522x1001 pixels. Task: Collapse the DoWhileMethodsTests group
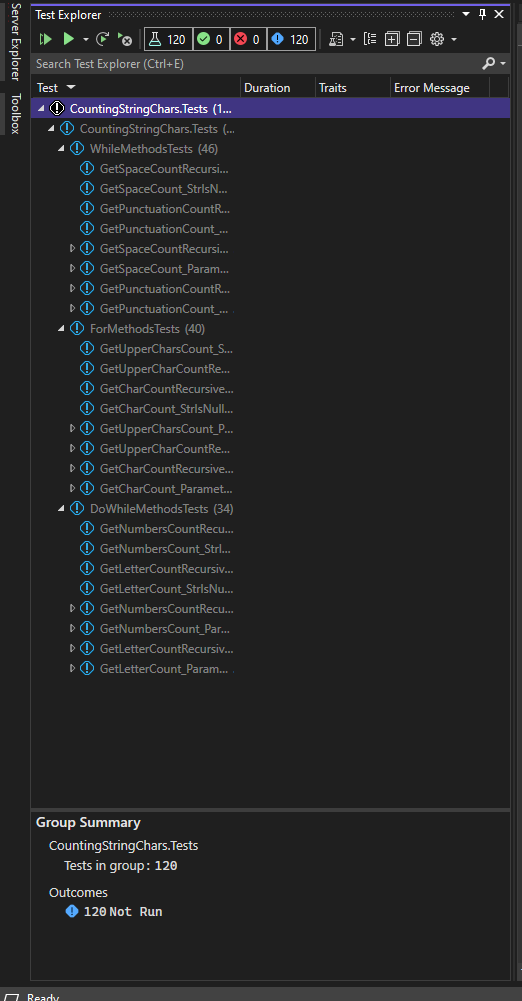click(x=61, y=508)
